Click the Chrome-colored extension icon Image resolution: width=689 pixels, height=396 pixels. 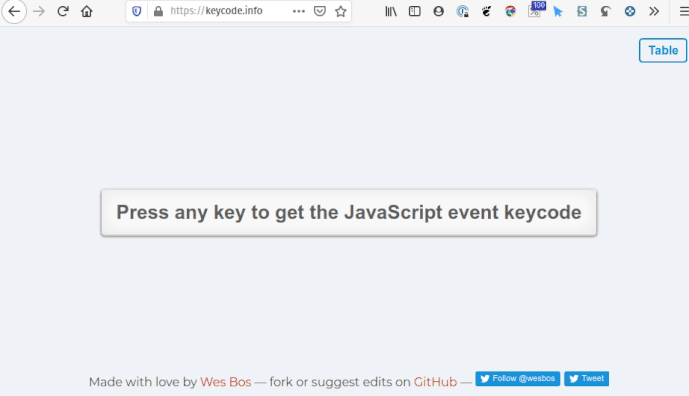pyautogui.click(x=510, y=11)
